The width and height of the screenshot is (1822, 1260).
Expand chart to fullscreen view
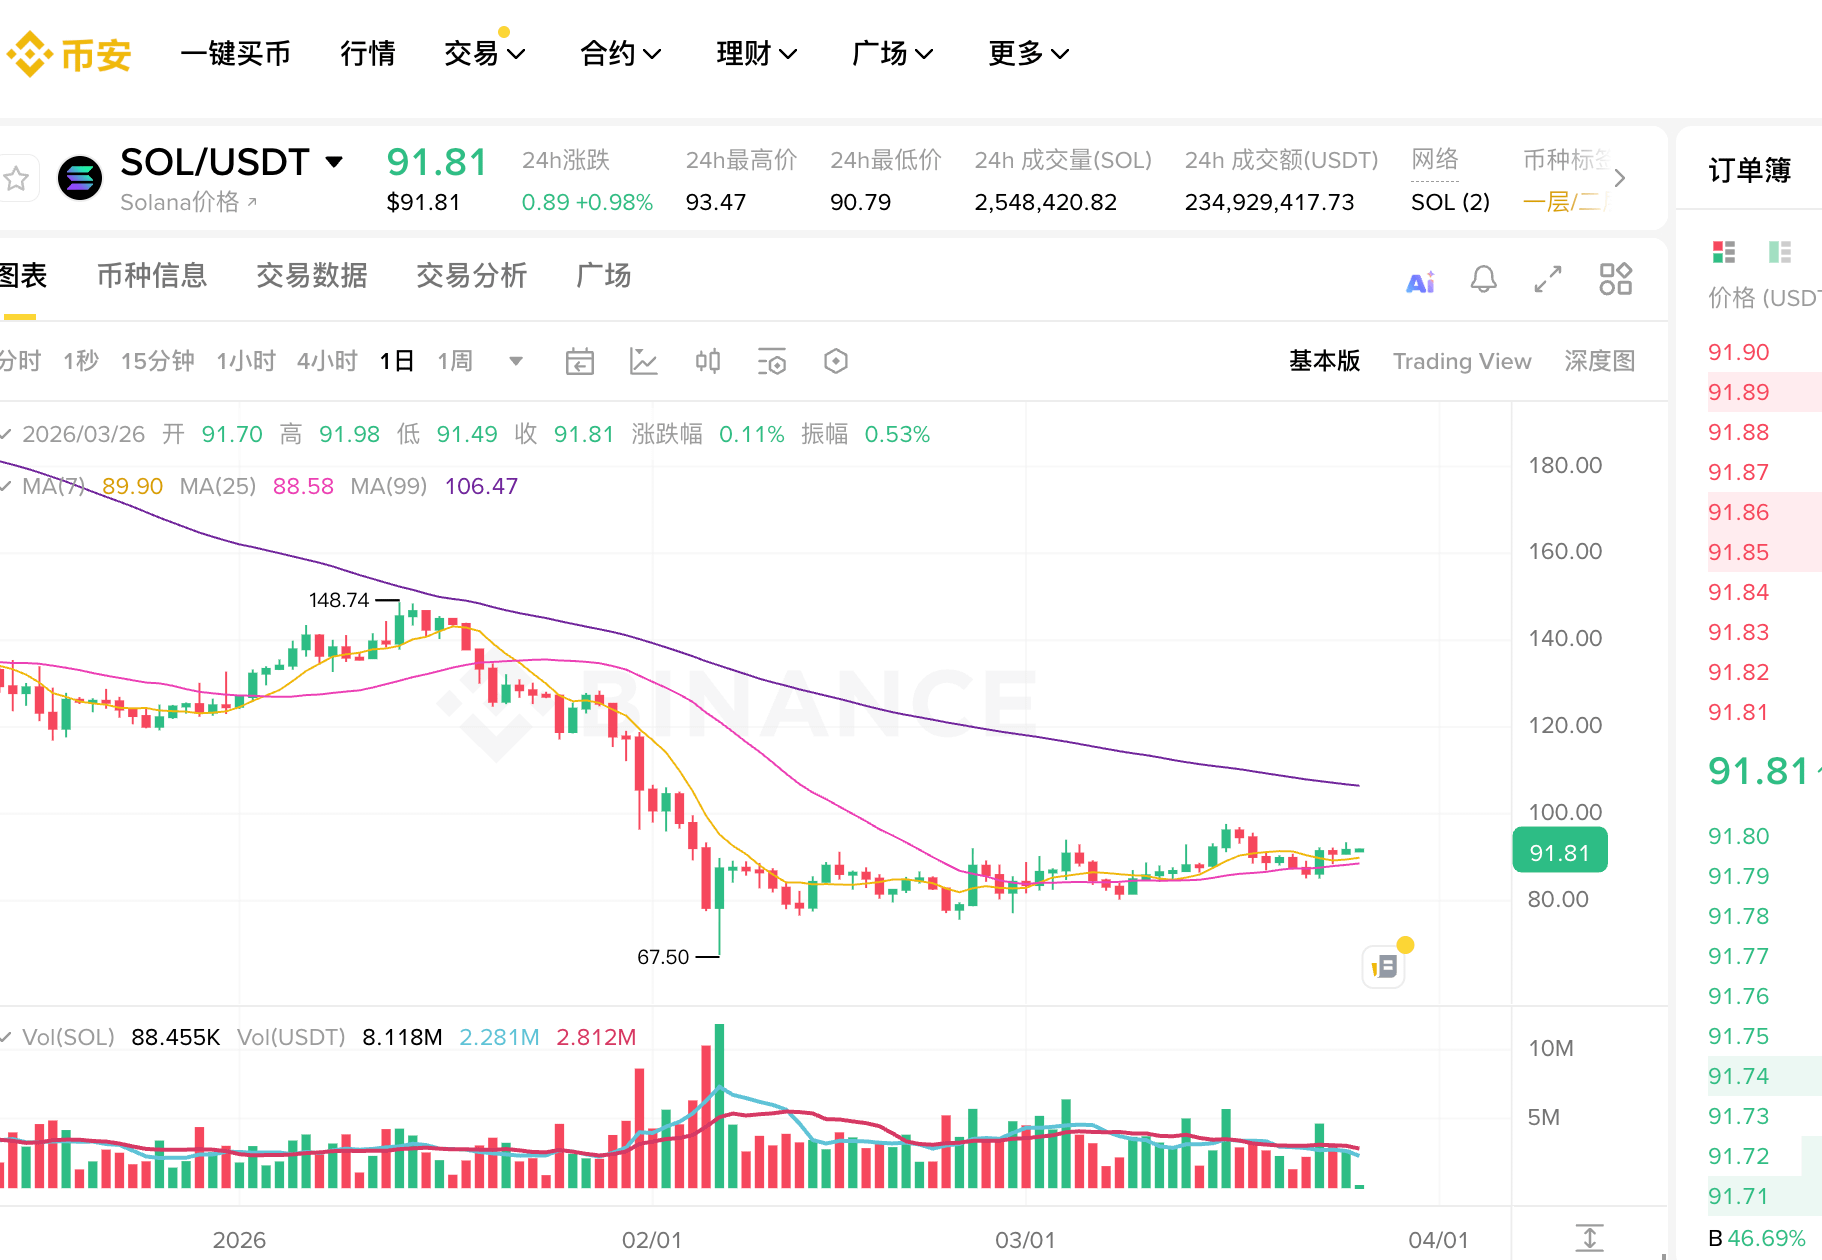[1548, 281]
